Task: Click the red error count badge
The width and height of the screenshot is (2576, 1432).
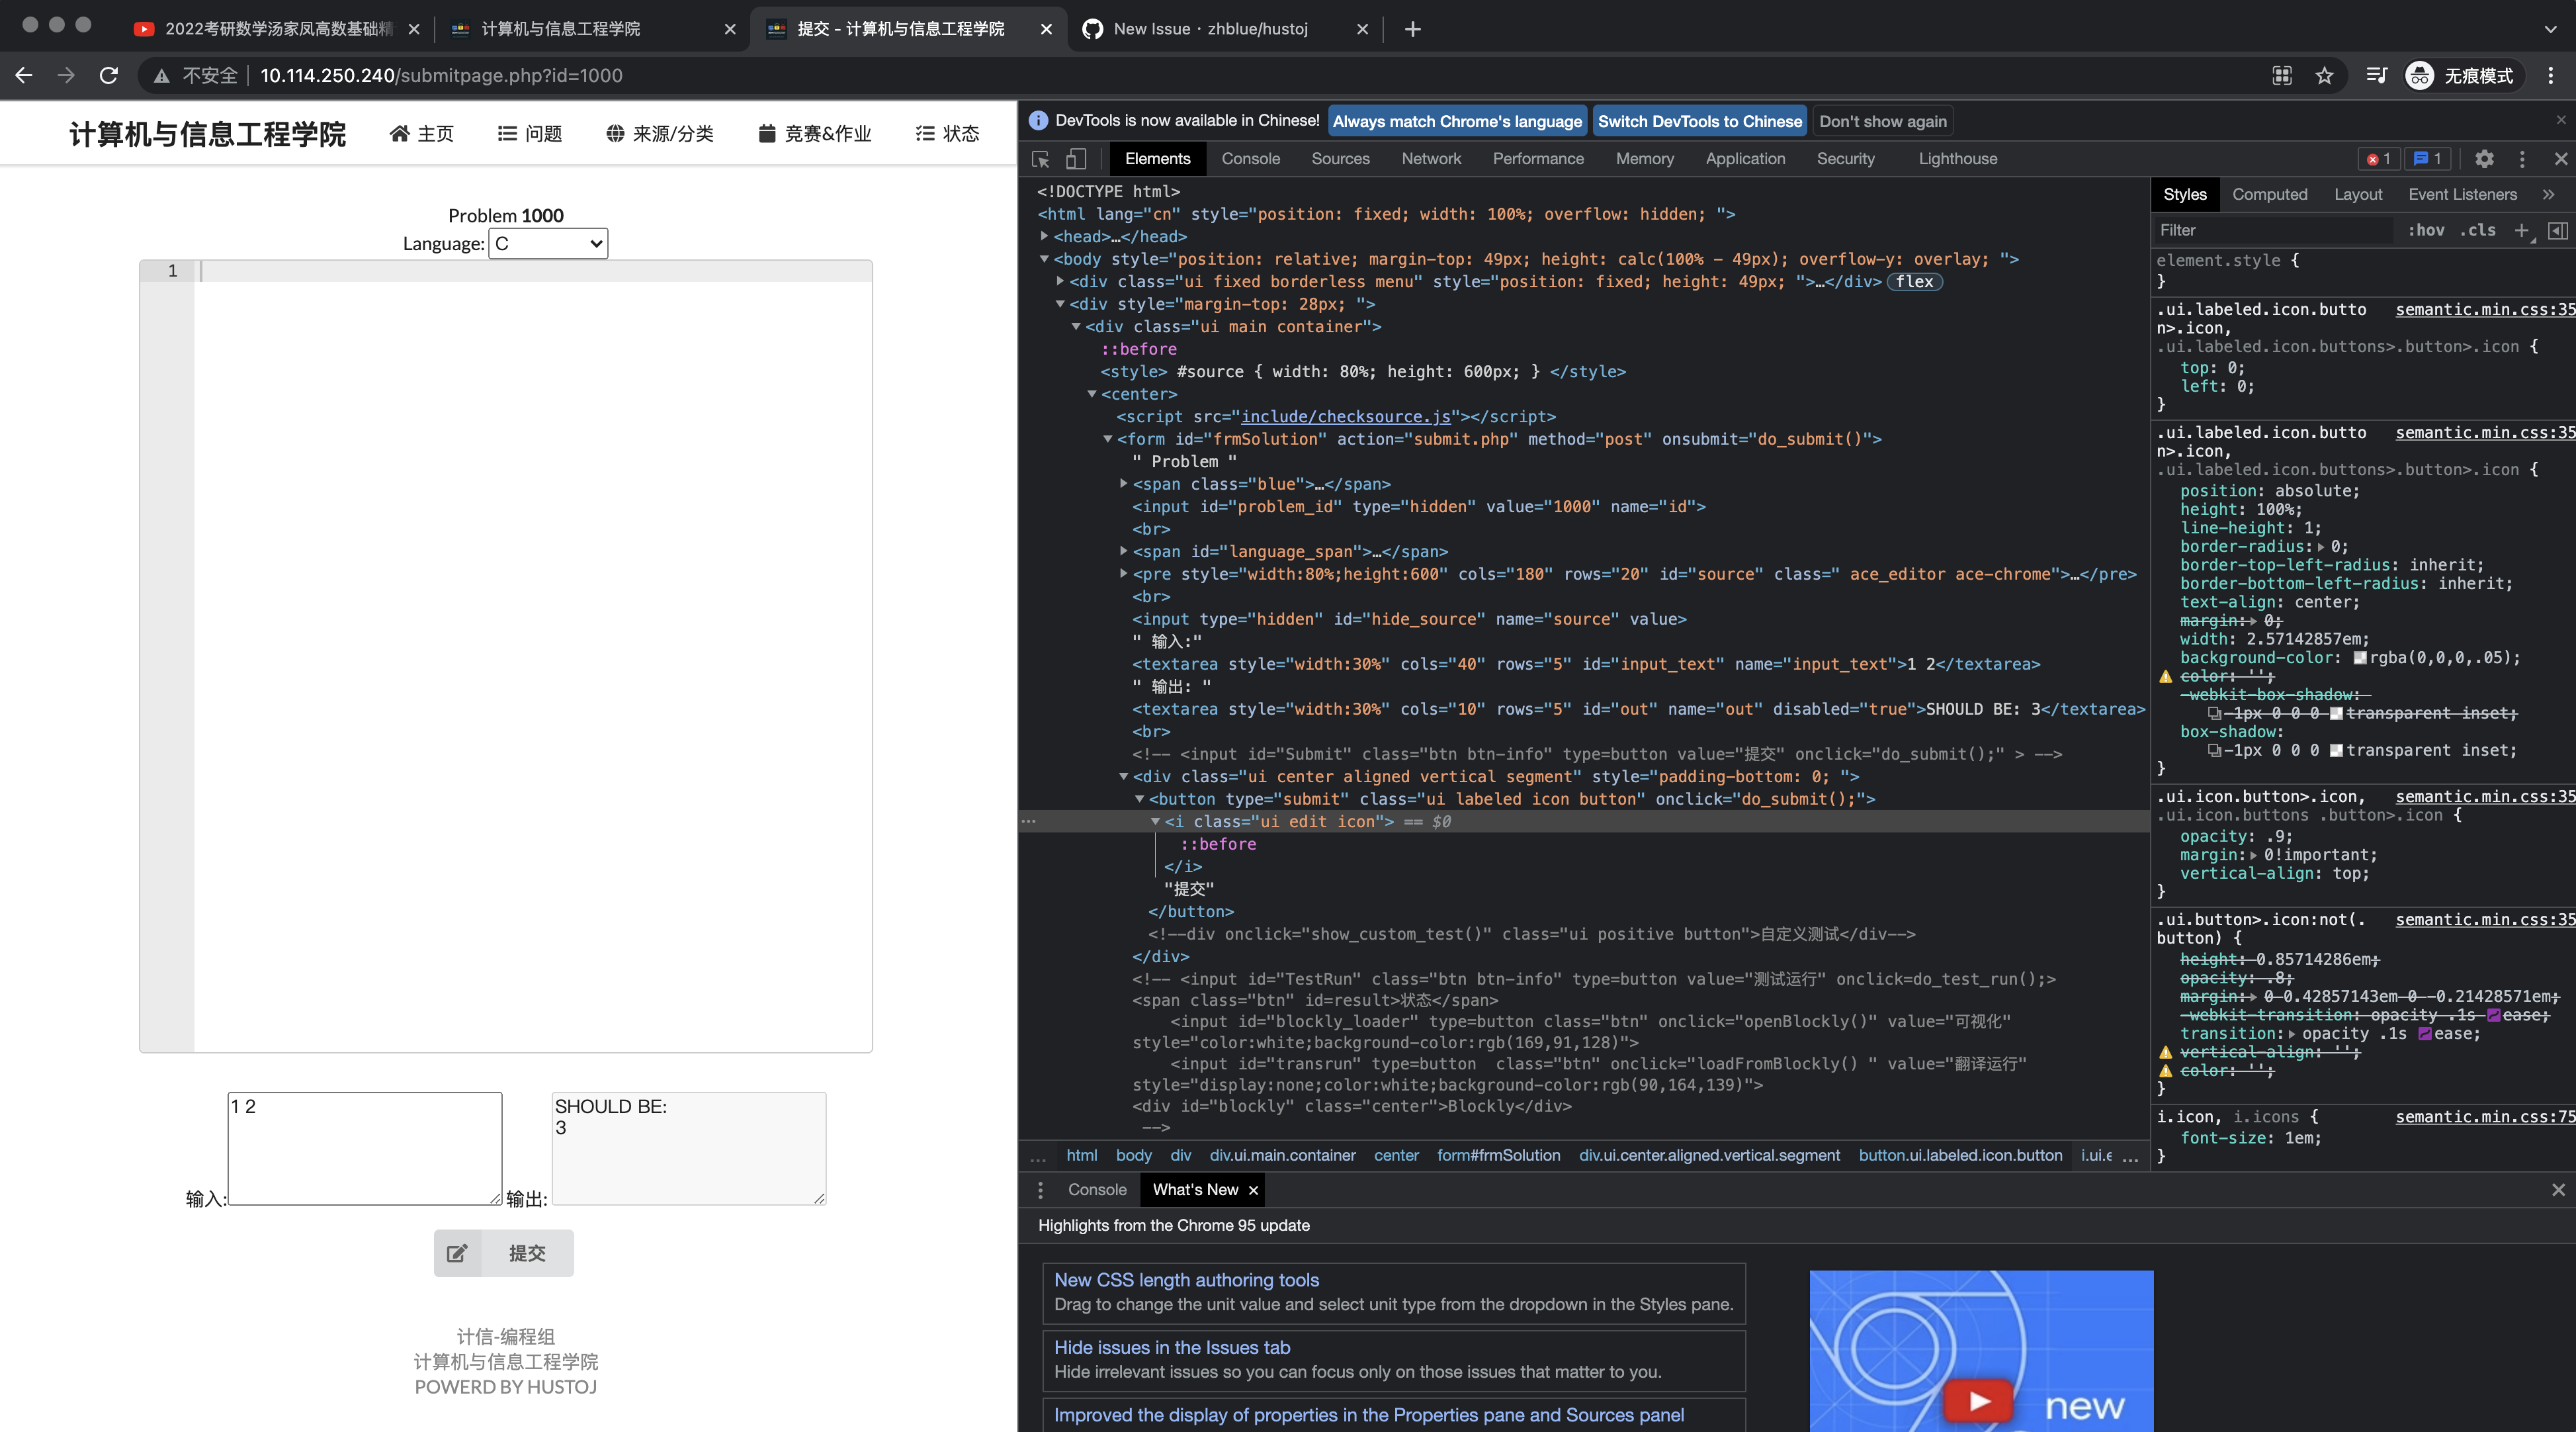Action: [x=2378, y=159]
